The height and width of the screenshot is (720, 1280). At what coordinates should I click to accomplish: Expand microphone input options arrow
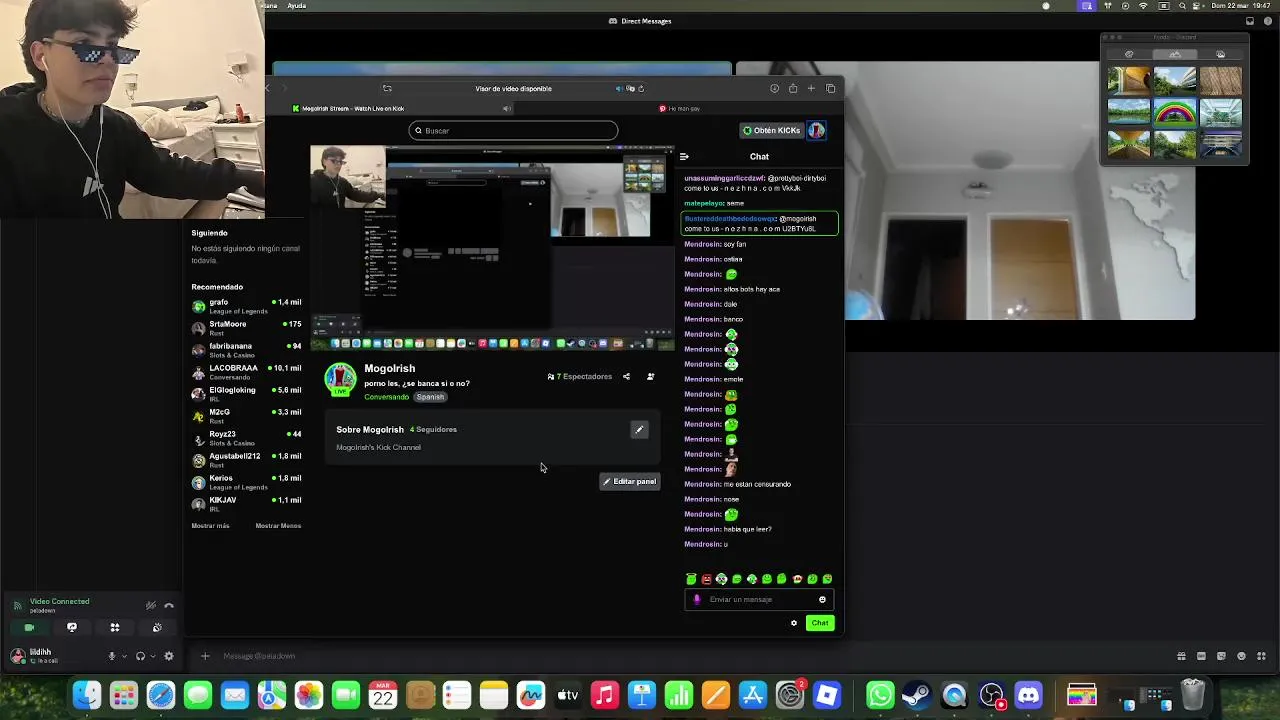(123, 656)
